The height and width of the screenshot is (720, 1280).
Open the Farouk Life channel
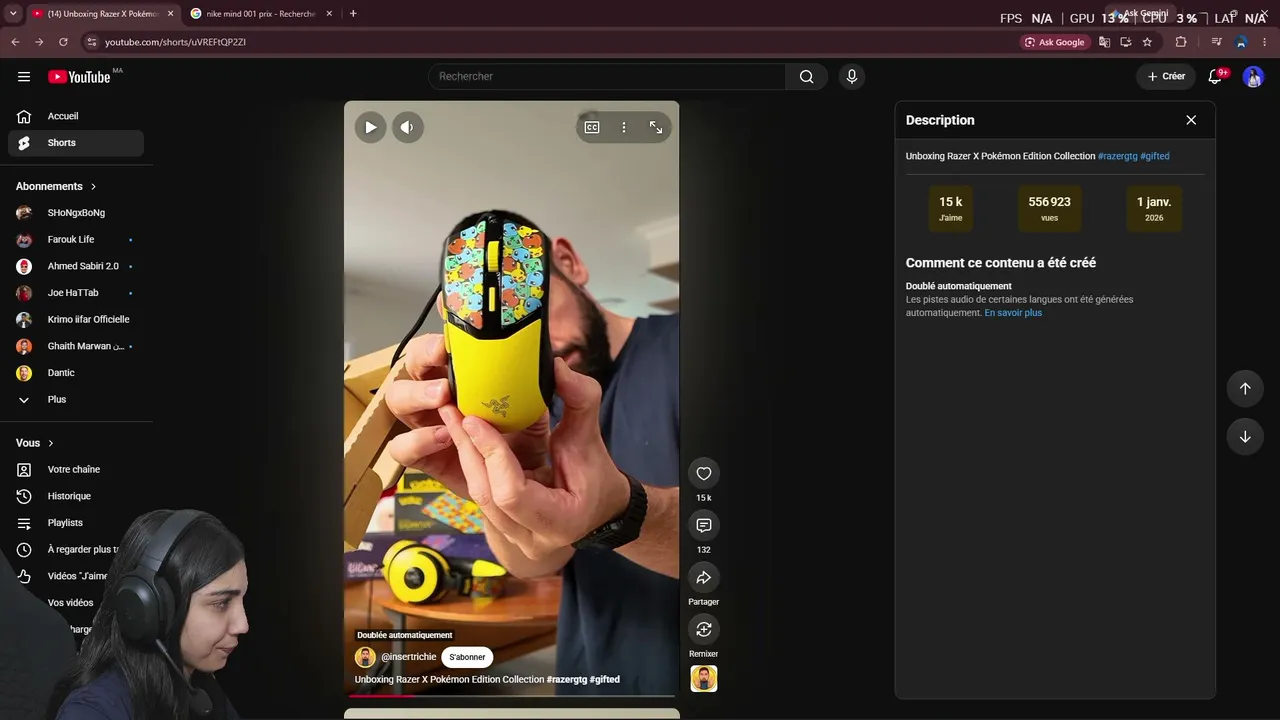coord(76,240)
